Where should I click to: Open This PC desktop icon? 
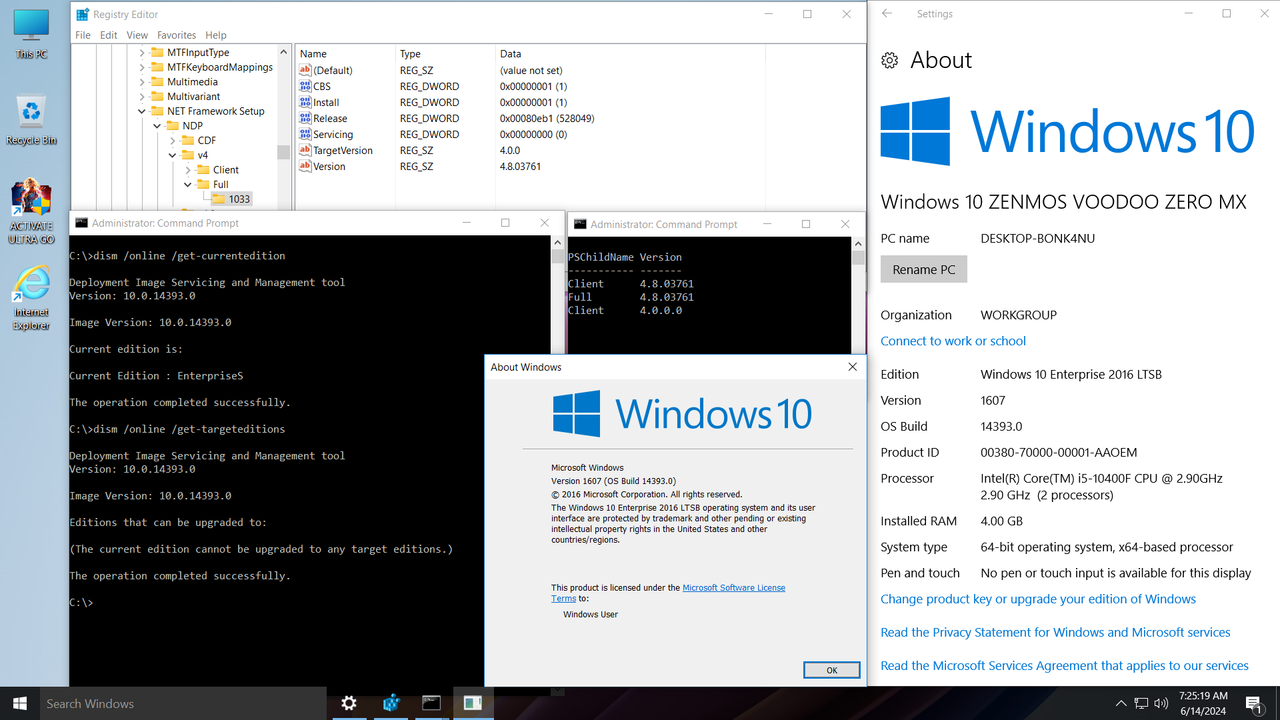31,33
